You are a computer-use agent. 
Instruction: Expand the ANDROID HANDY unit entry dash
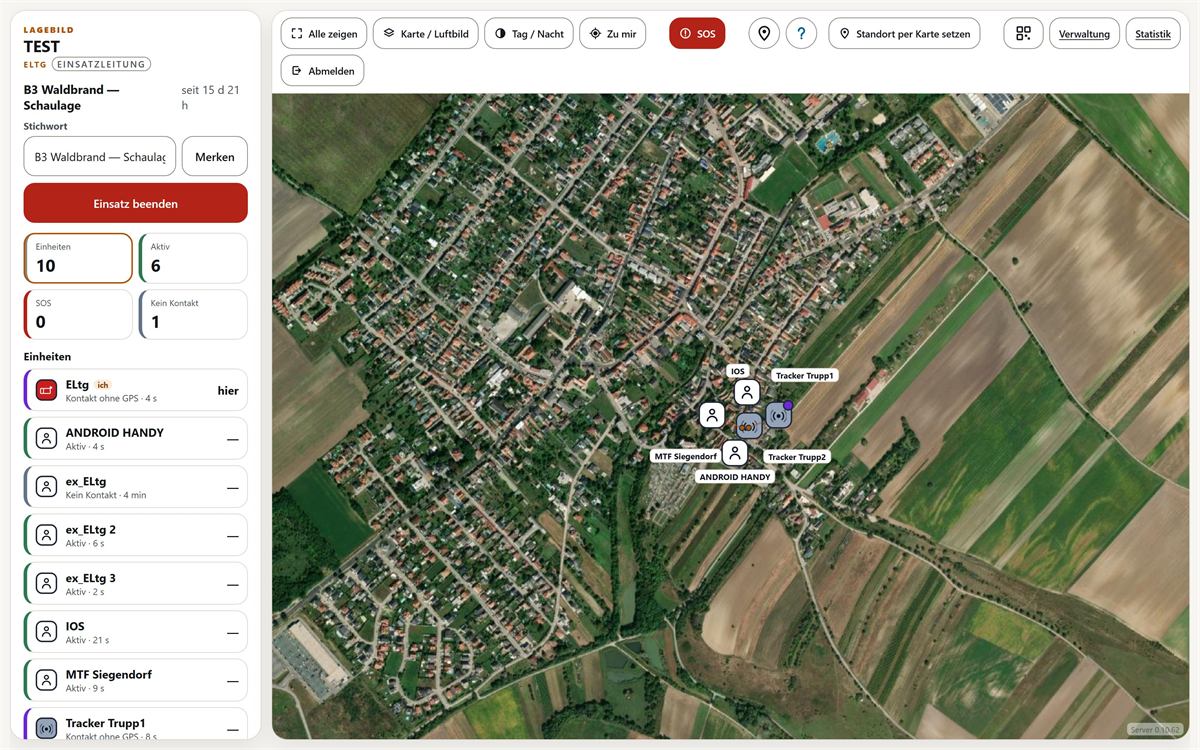coord(232,439)
